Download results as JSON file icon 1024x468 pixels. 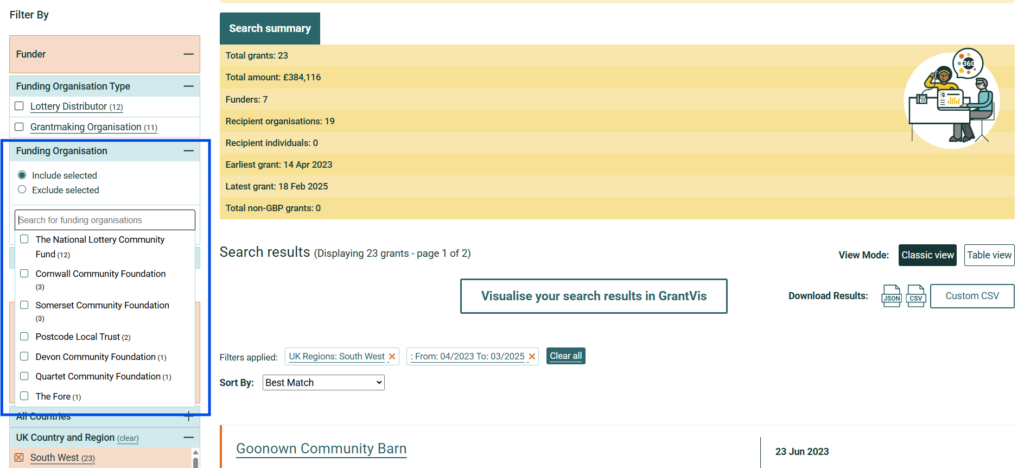pyautogui.click(x=890, y=297)
